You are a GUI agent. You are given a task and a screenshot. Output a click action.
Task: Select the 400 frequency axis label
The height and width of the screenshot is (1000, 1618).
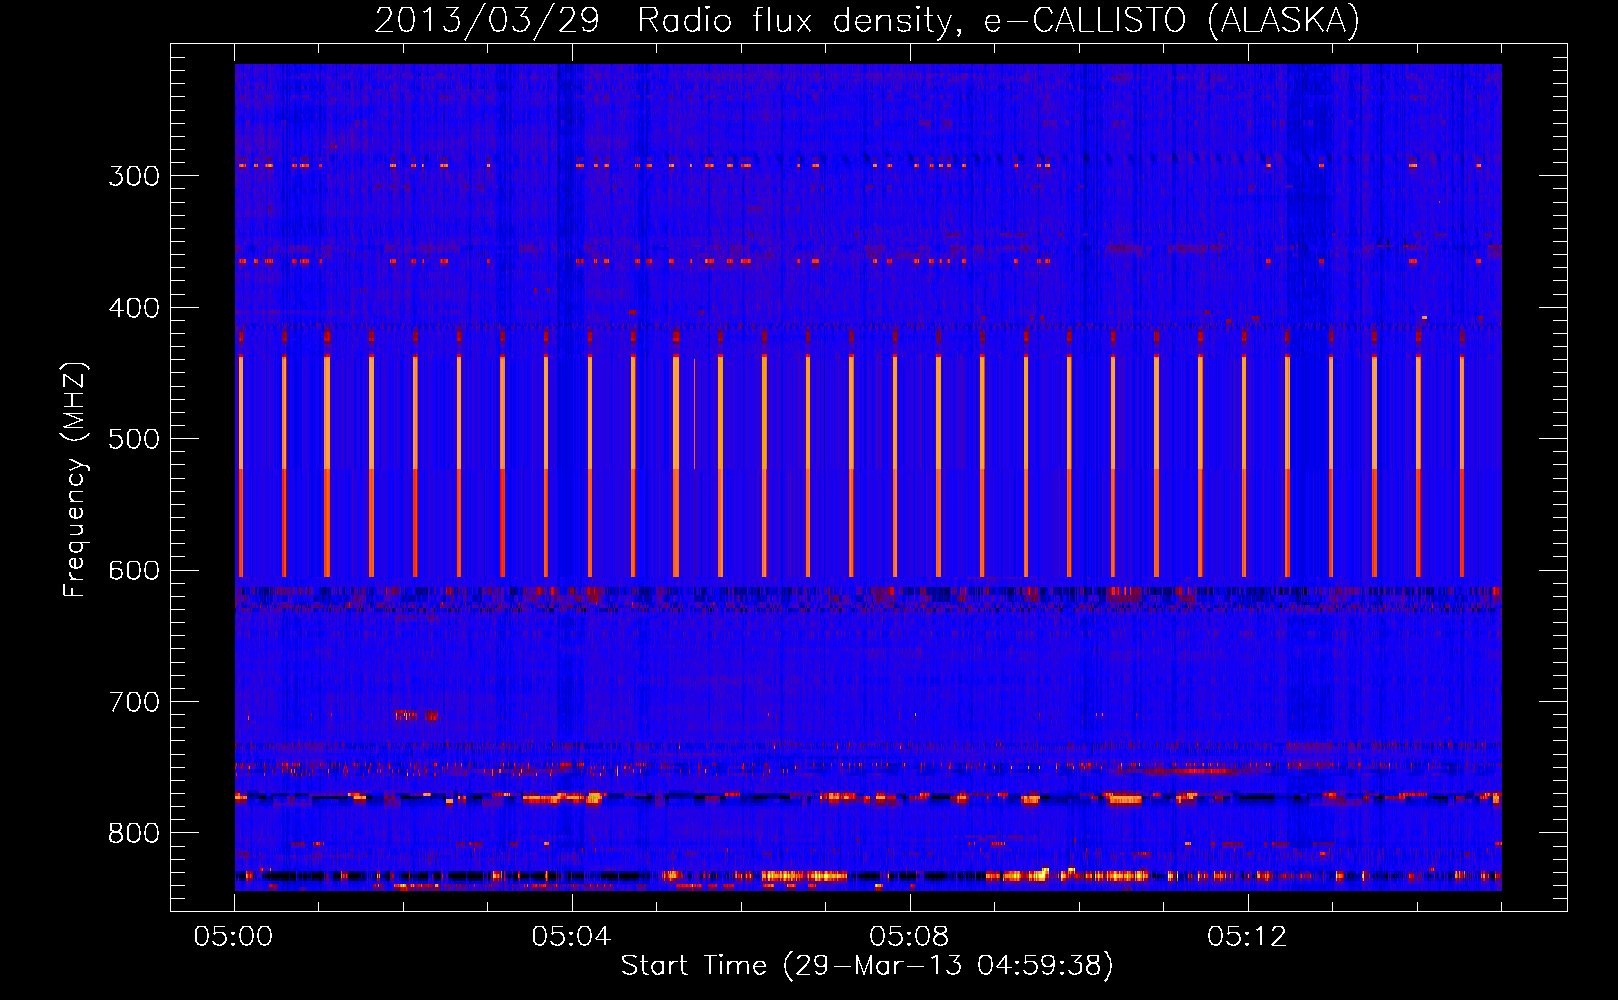click(134, 308)
